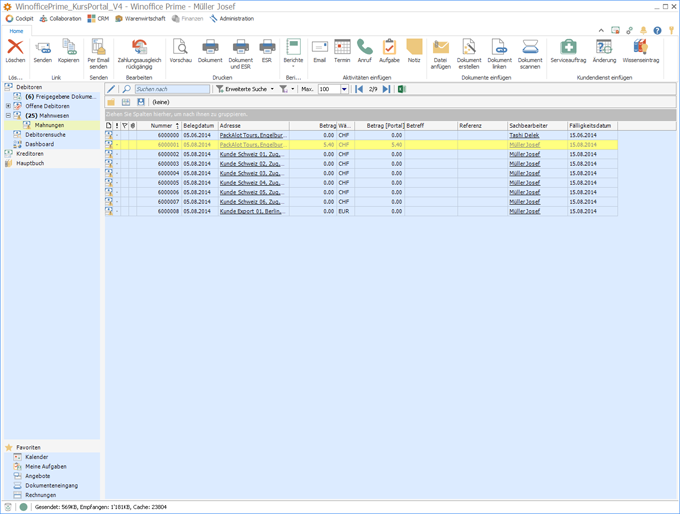Click into the Suchen nach field
The image size is (680, 514).
click(172, 89)
